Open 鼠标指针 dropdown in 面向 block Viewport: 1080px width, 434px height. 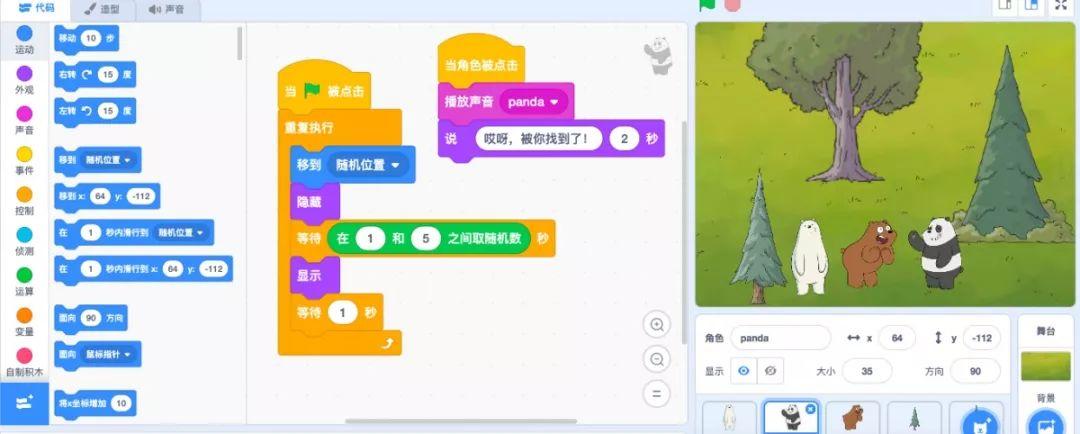pyautogui.click(x=107, y=355)
